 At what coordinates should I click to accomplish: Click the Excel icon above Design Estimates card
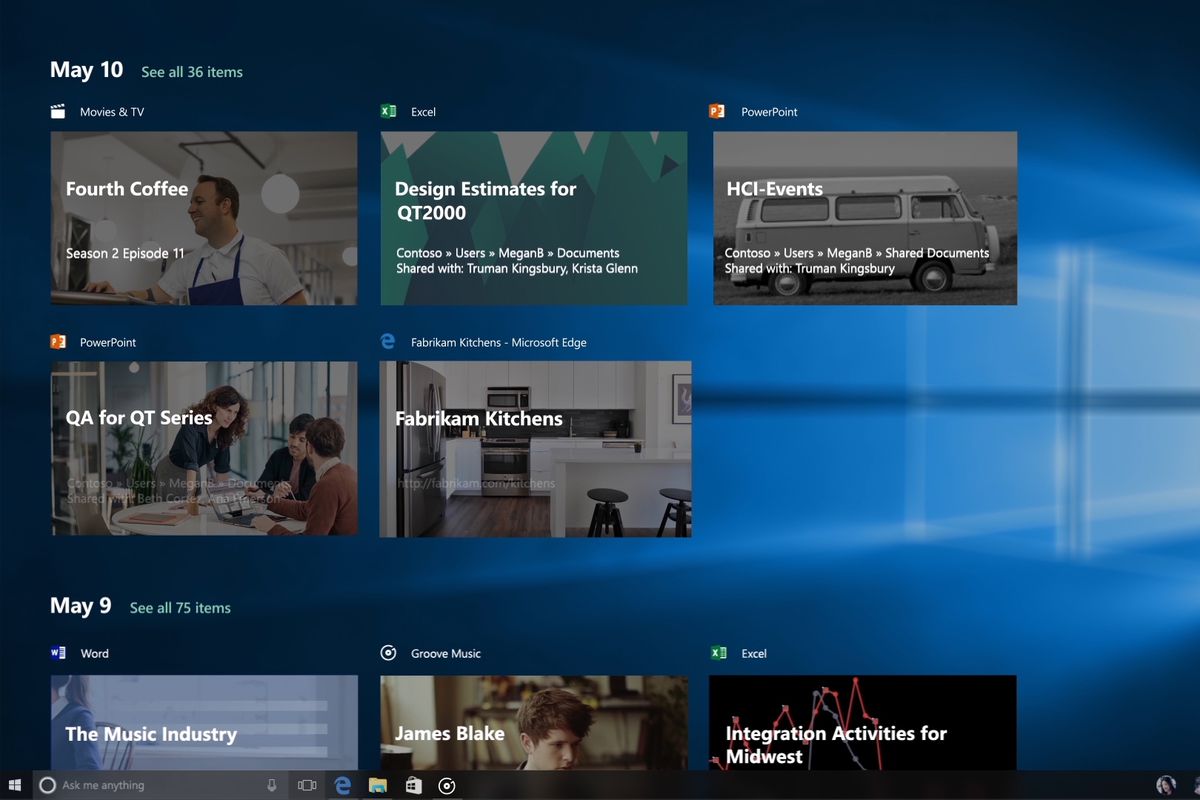click(x=389, y=111)
